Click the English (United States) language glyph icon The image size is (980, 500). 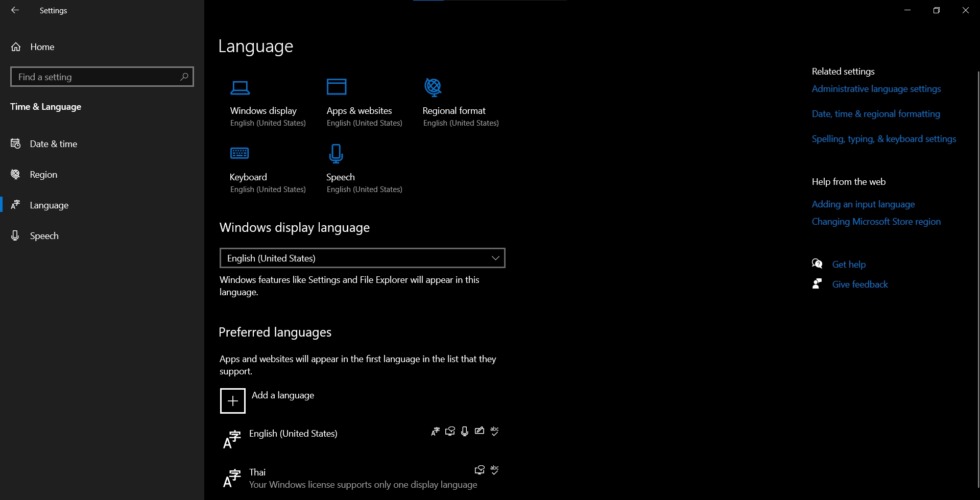tap(232, 439)
